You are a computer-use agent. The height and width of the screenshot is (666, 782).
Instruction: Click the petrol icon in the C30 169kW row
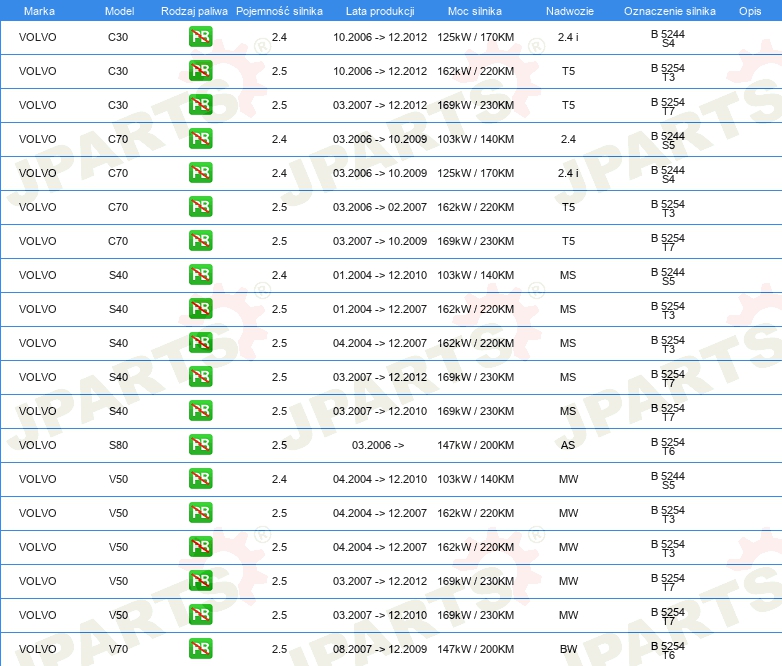click(200, 105)
